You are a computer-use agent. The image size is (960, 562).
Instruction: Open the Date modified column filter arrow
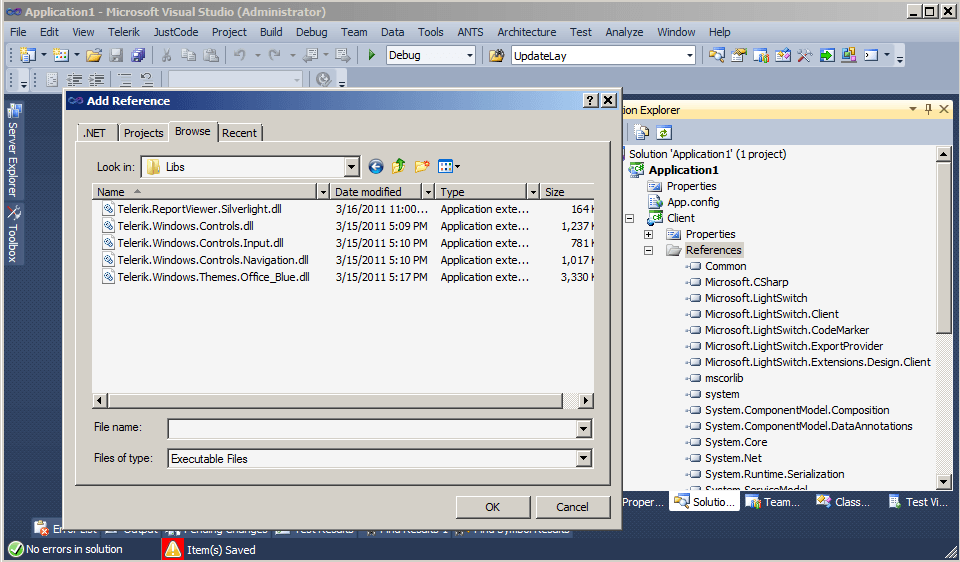[x=429, y=192]
